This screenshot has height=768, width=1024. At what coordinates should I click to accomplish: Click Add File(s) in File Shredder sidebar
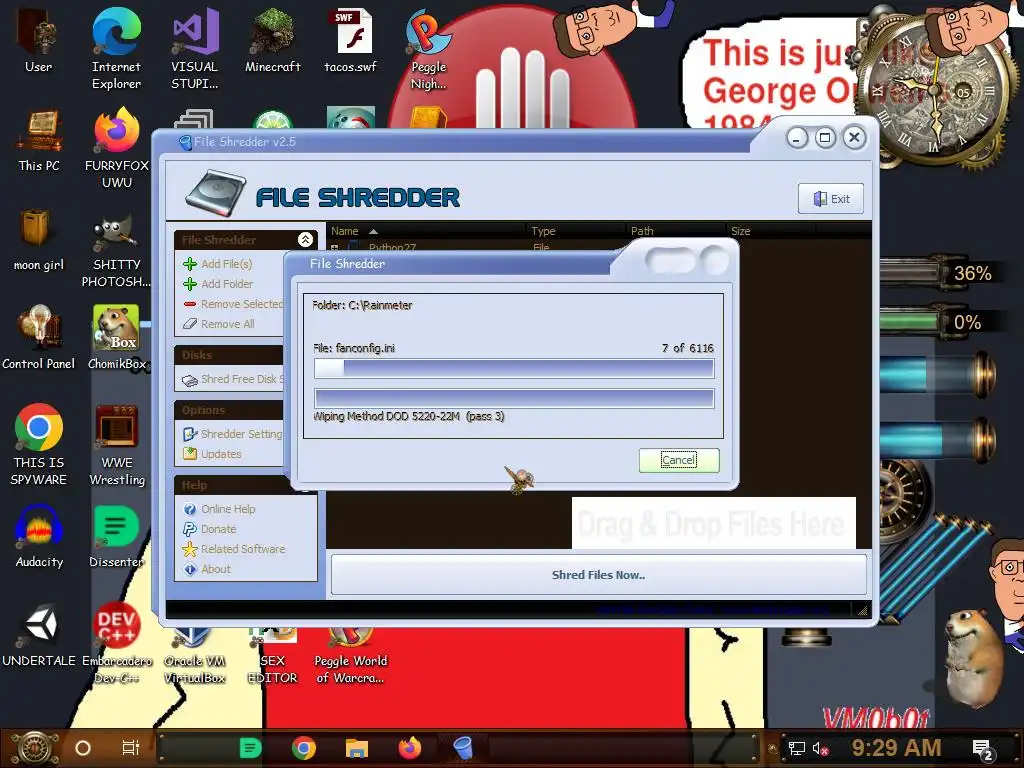point(217,264)
